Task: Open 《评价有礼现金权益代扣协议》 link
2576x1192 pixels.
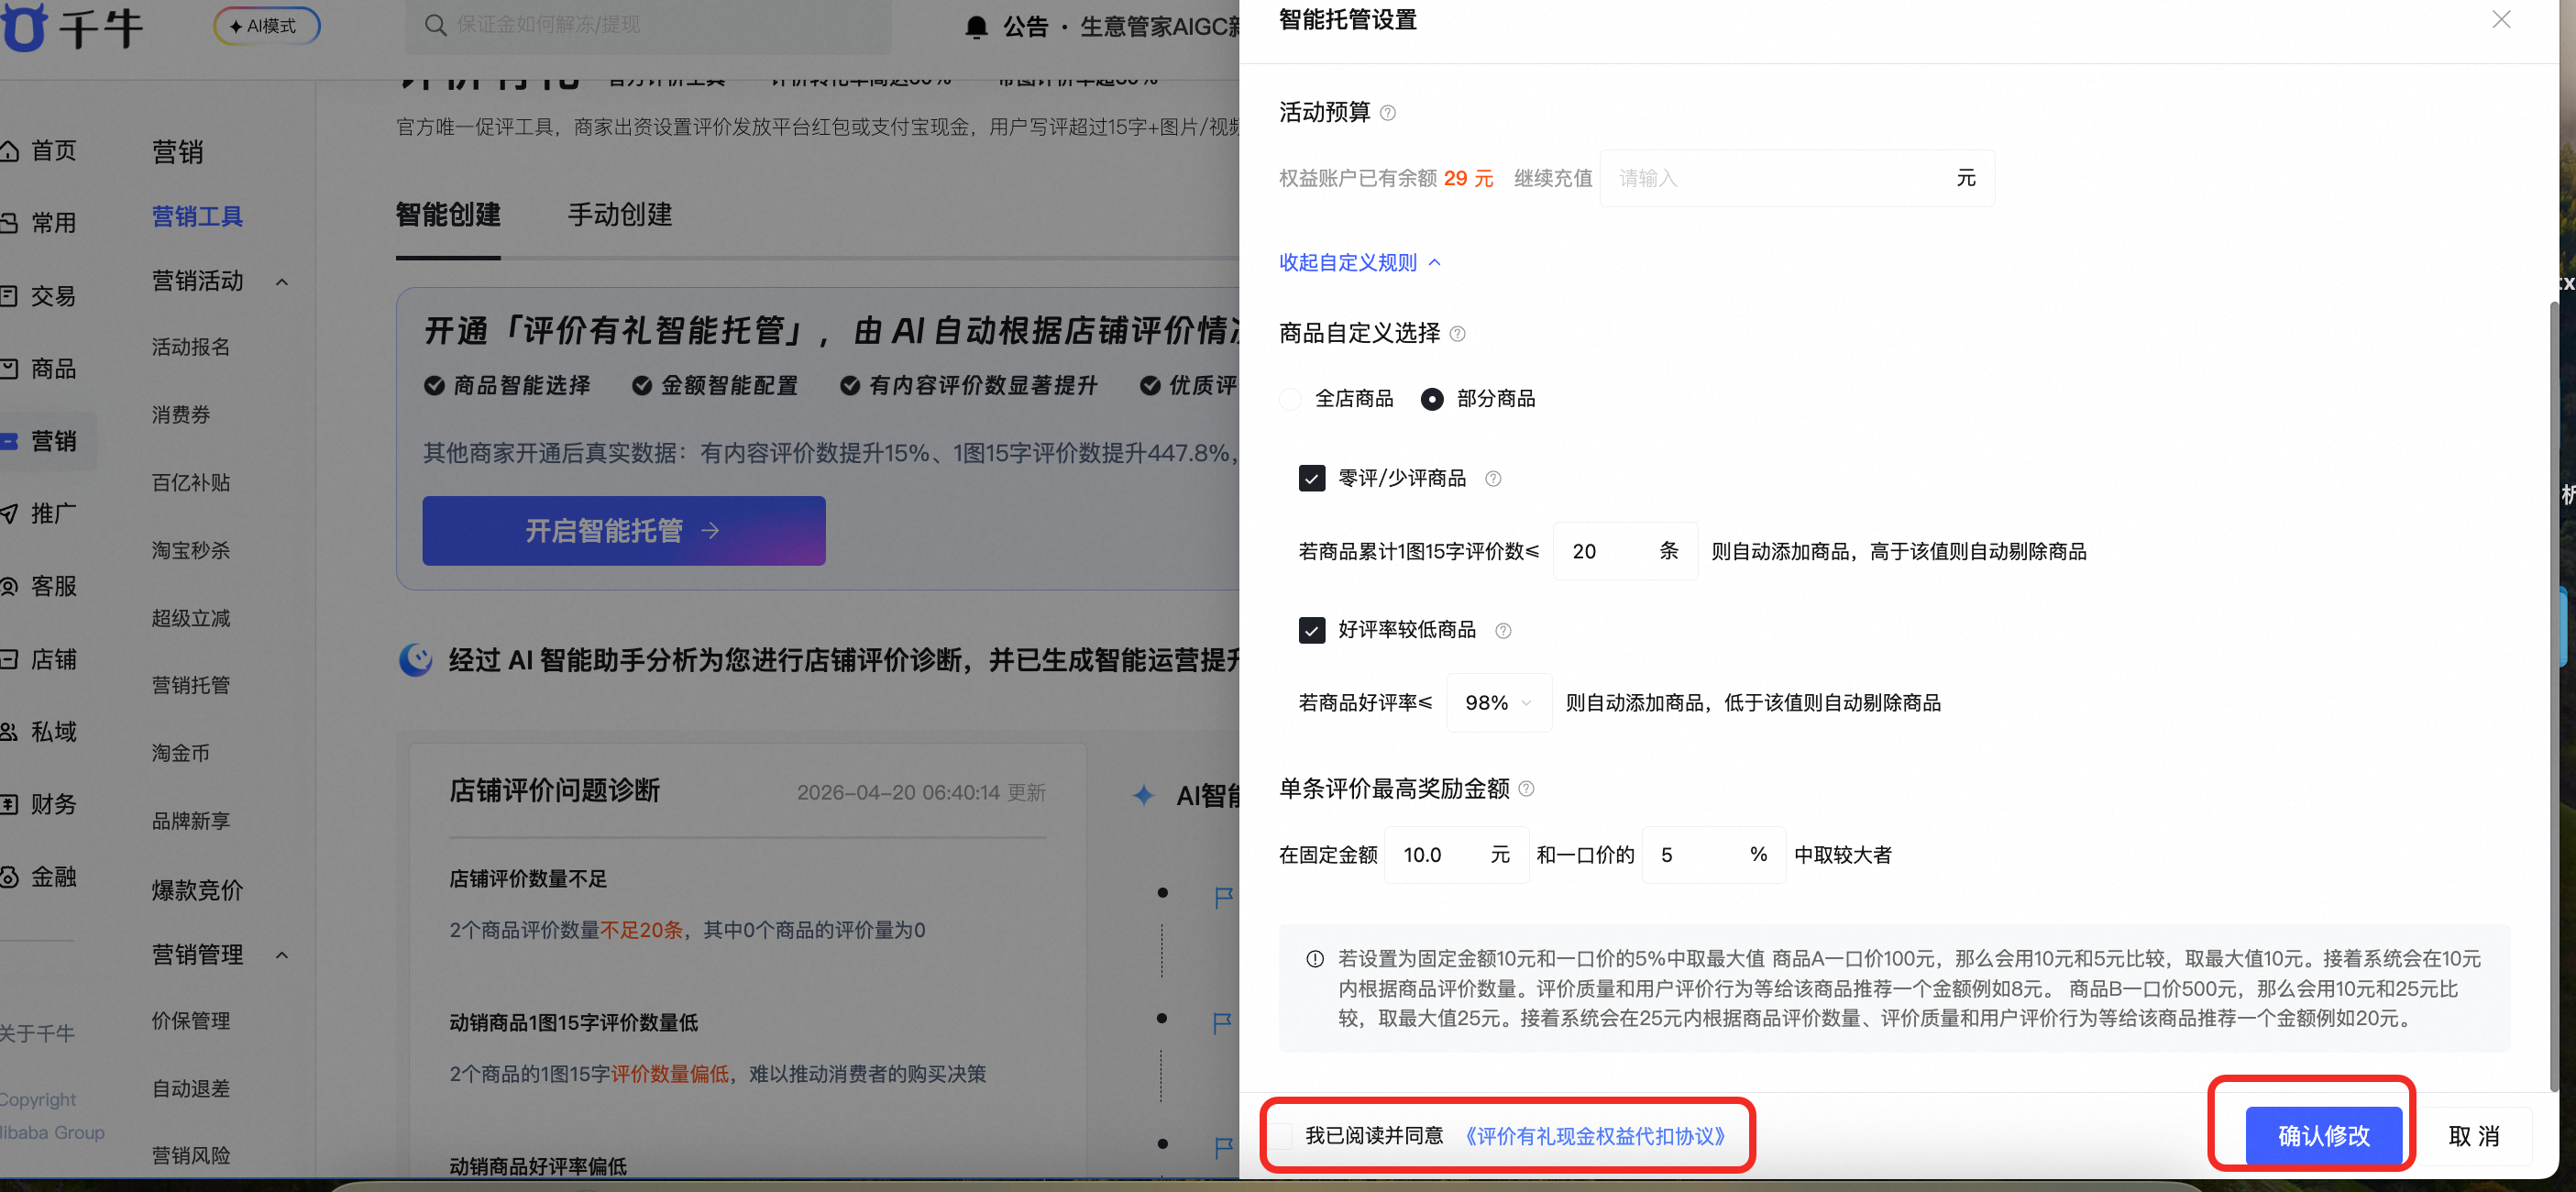Action: pos(1594,1136)
